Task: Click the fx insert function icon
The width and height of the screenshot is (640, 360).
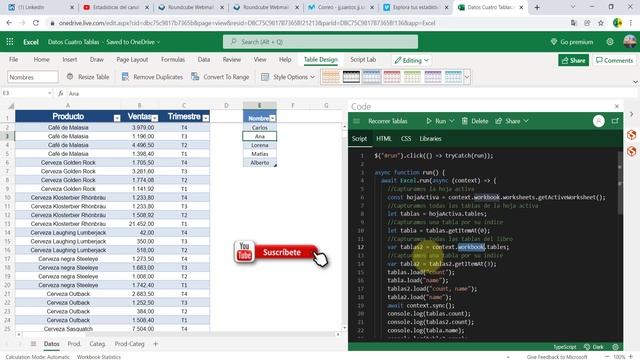Action: point(60,93)
